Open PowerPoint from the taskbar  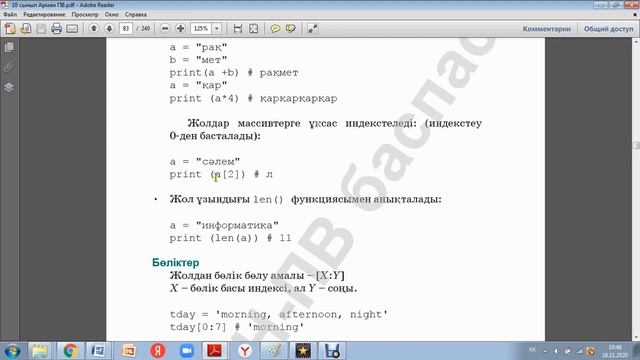pos(128,351)
